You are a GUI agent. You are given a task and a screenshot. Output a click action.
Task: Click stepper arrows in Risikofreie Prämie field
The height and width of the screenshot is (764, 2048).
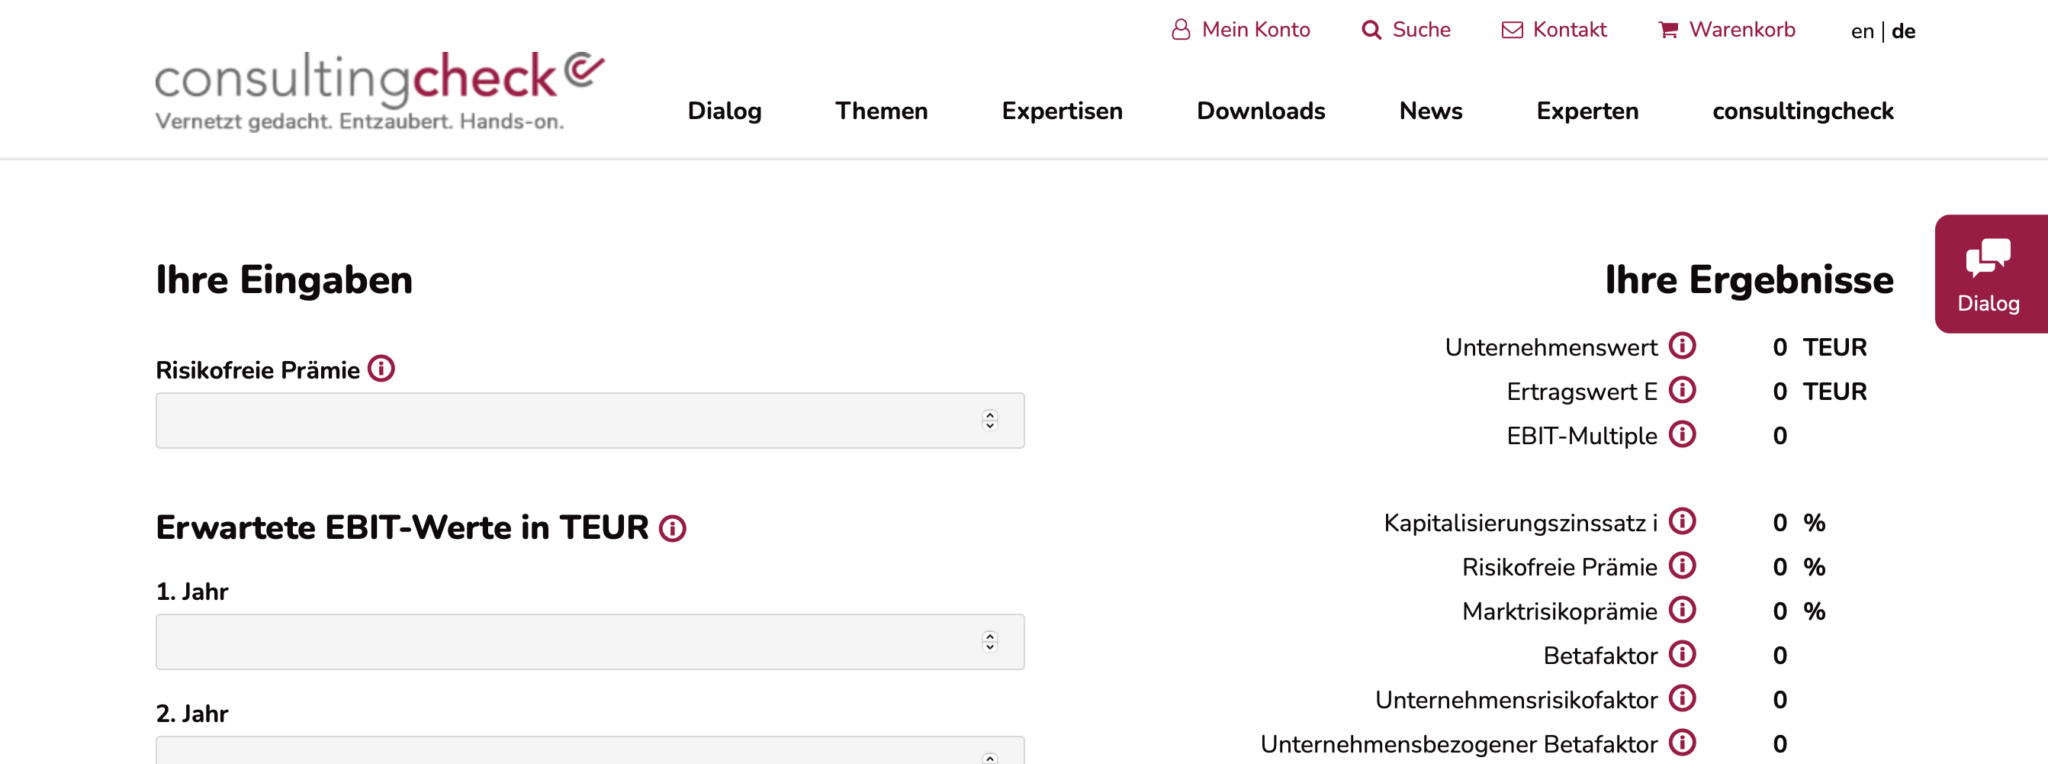990,420
